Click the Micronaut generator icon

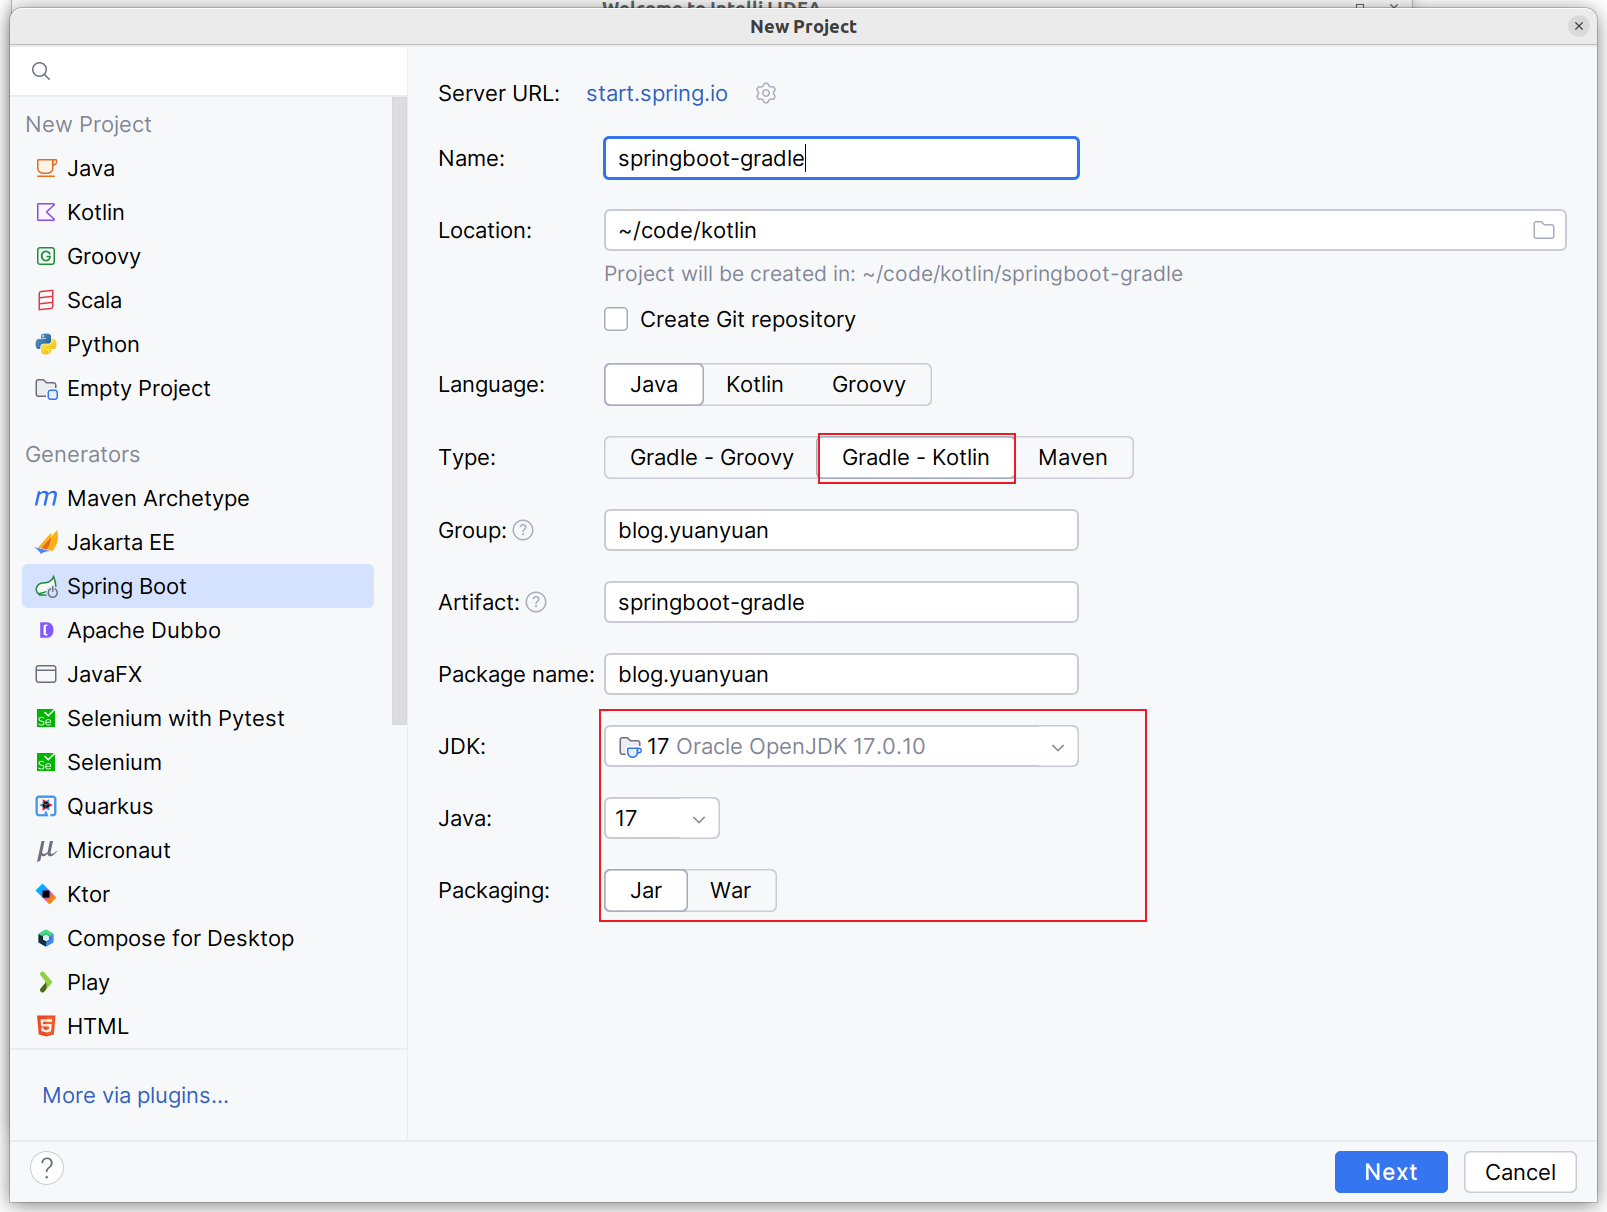(46, 850)
